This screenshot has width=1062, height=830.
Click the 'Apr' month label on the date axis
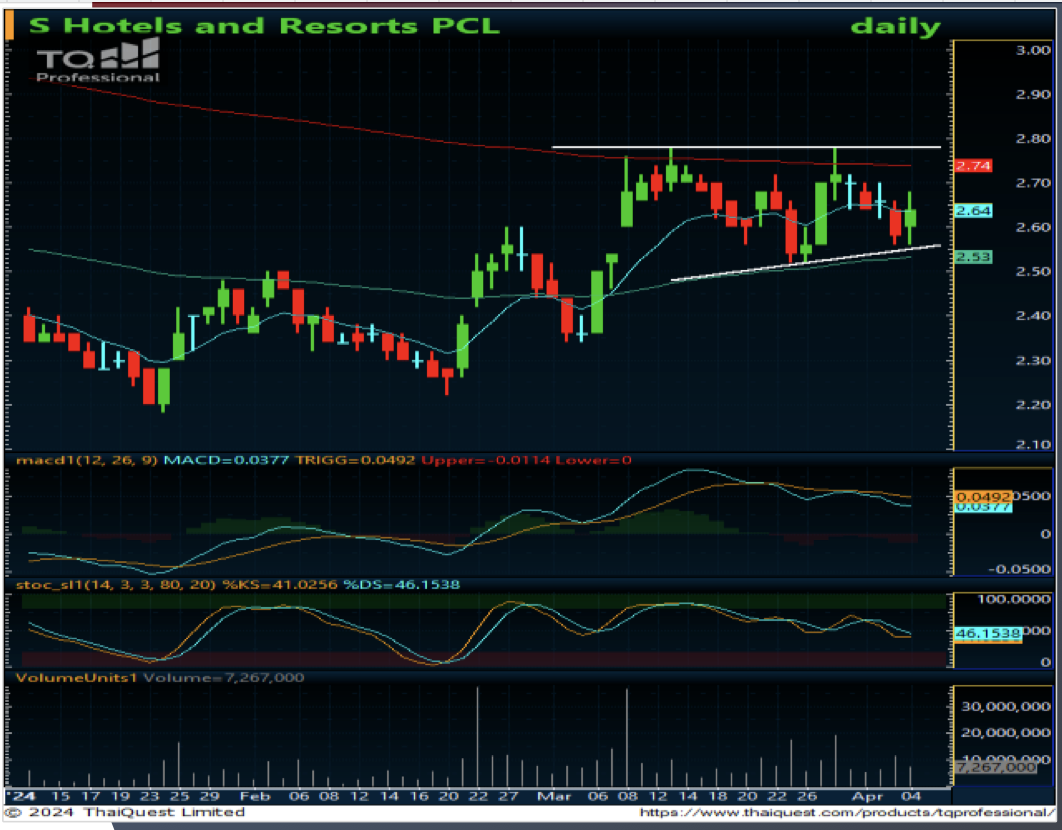(867, 795)
